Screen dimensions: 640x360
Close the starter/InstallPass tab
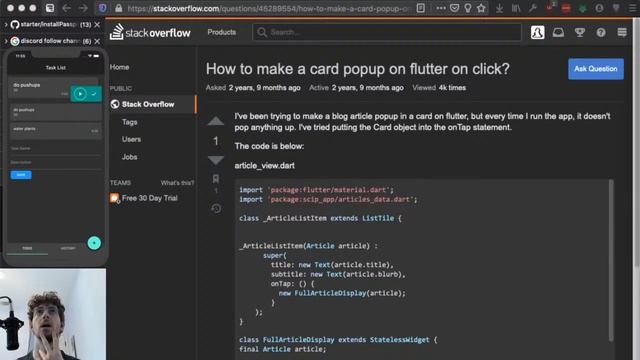[97, 24]
